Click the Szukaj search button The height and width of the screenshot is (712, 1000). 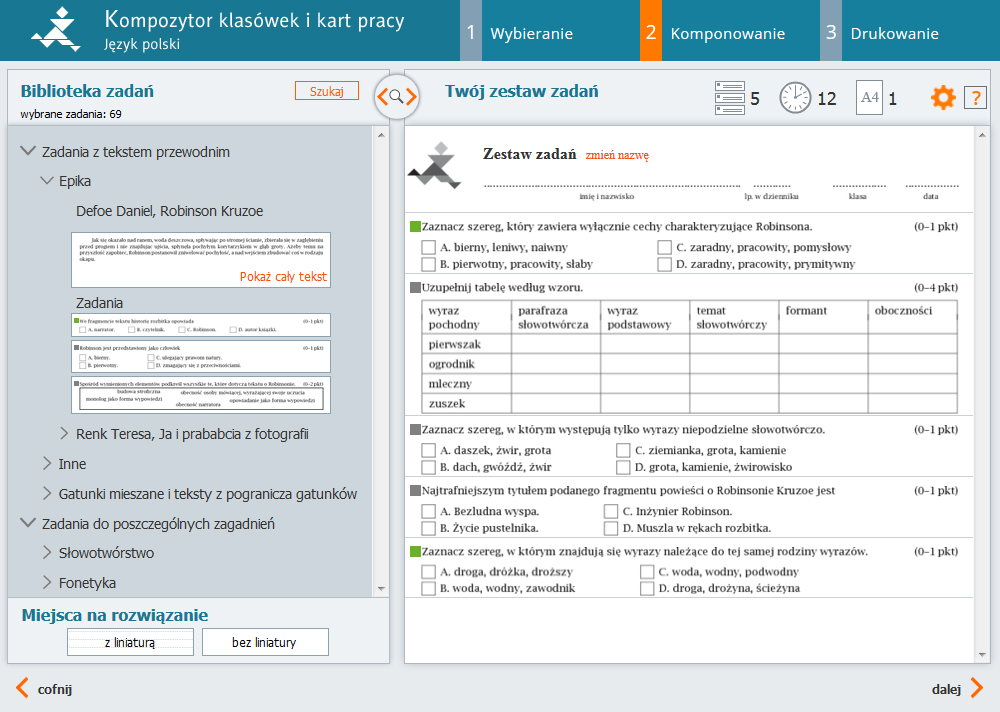327,91
